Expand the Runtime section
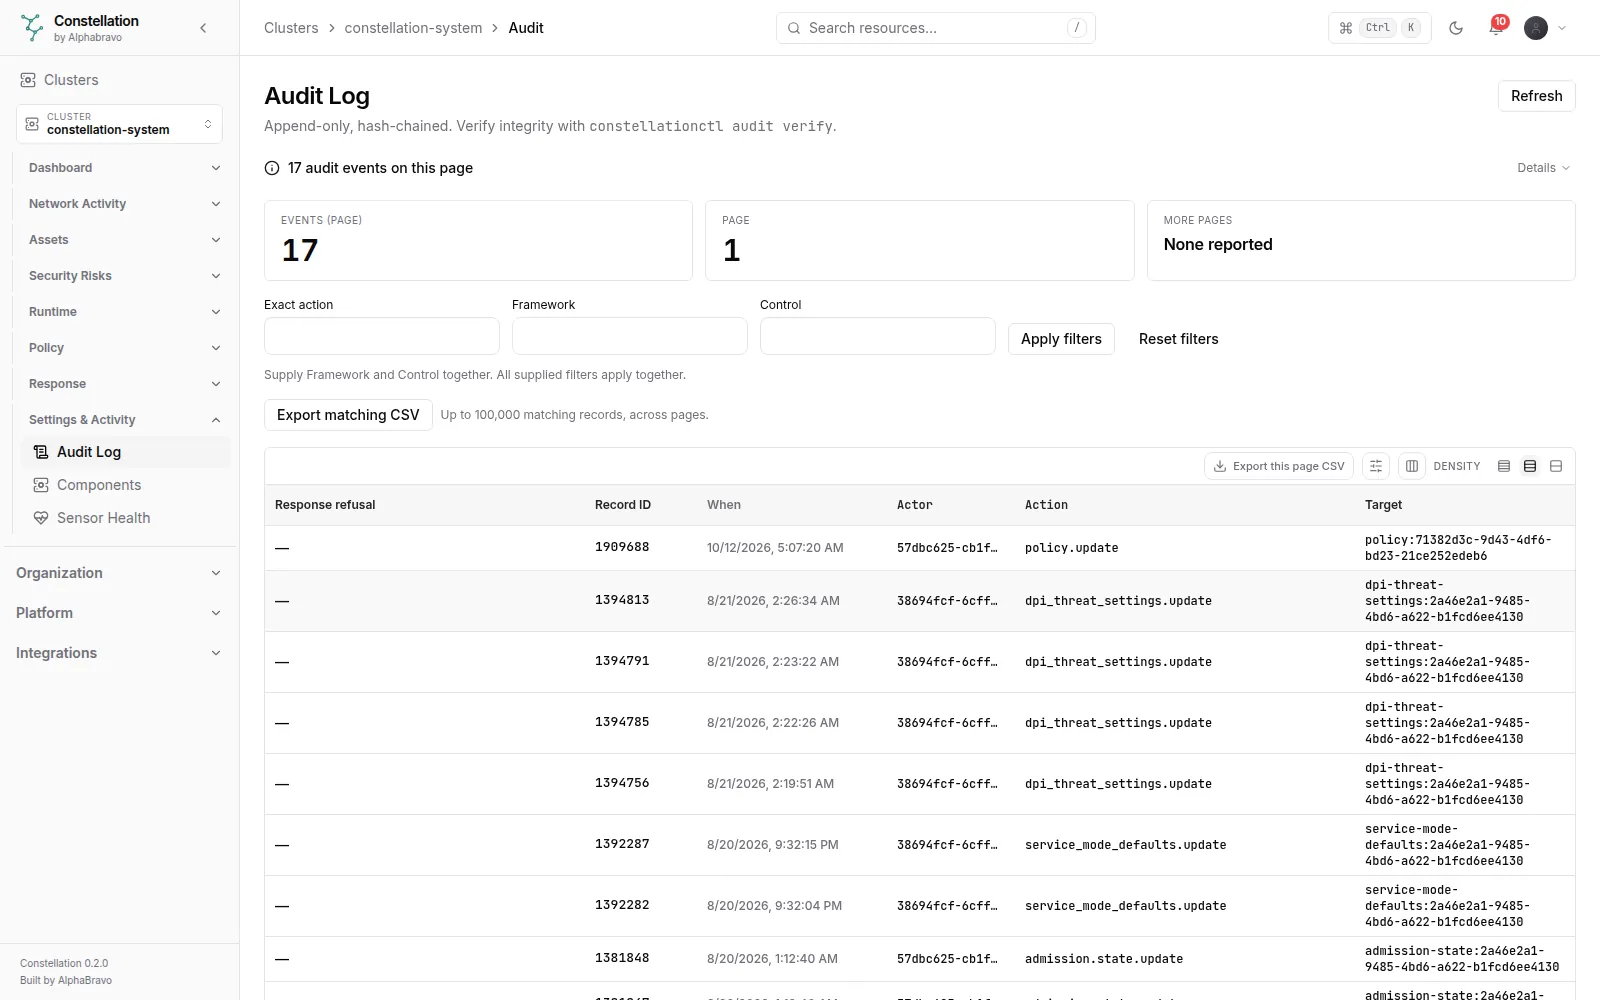This screenshot has height=1000, width=1600. tap(124, 312)
